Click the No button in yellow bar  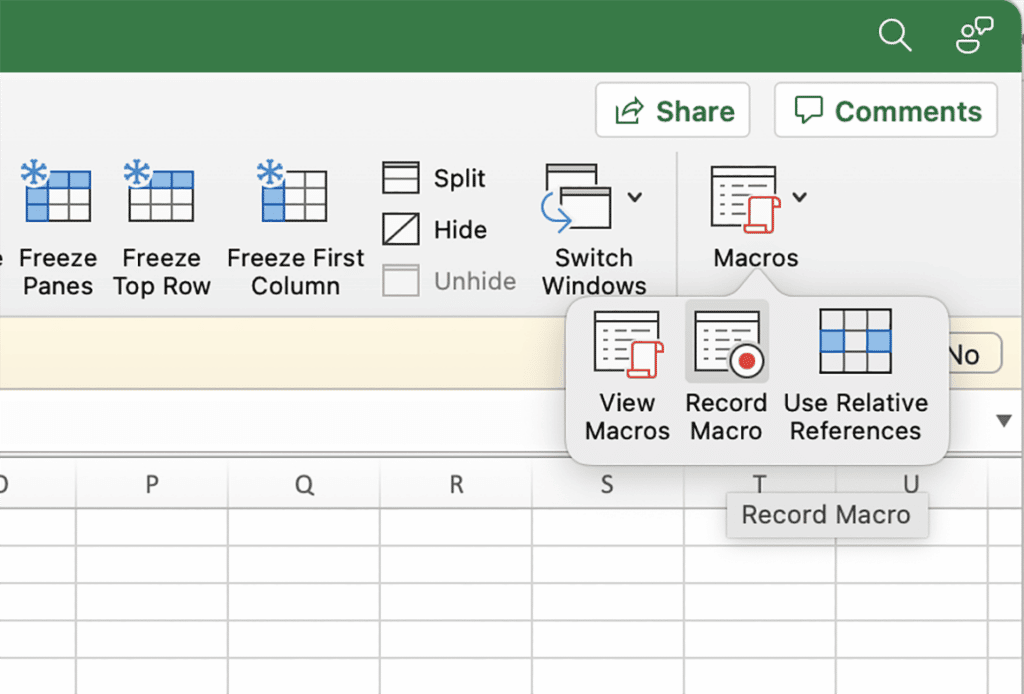[x=973, y=355]
